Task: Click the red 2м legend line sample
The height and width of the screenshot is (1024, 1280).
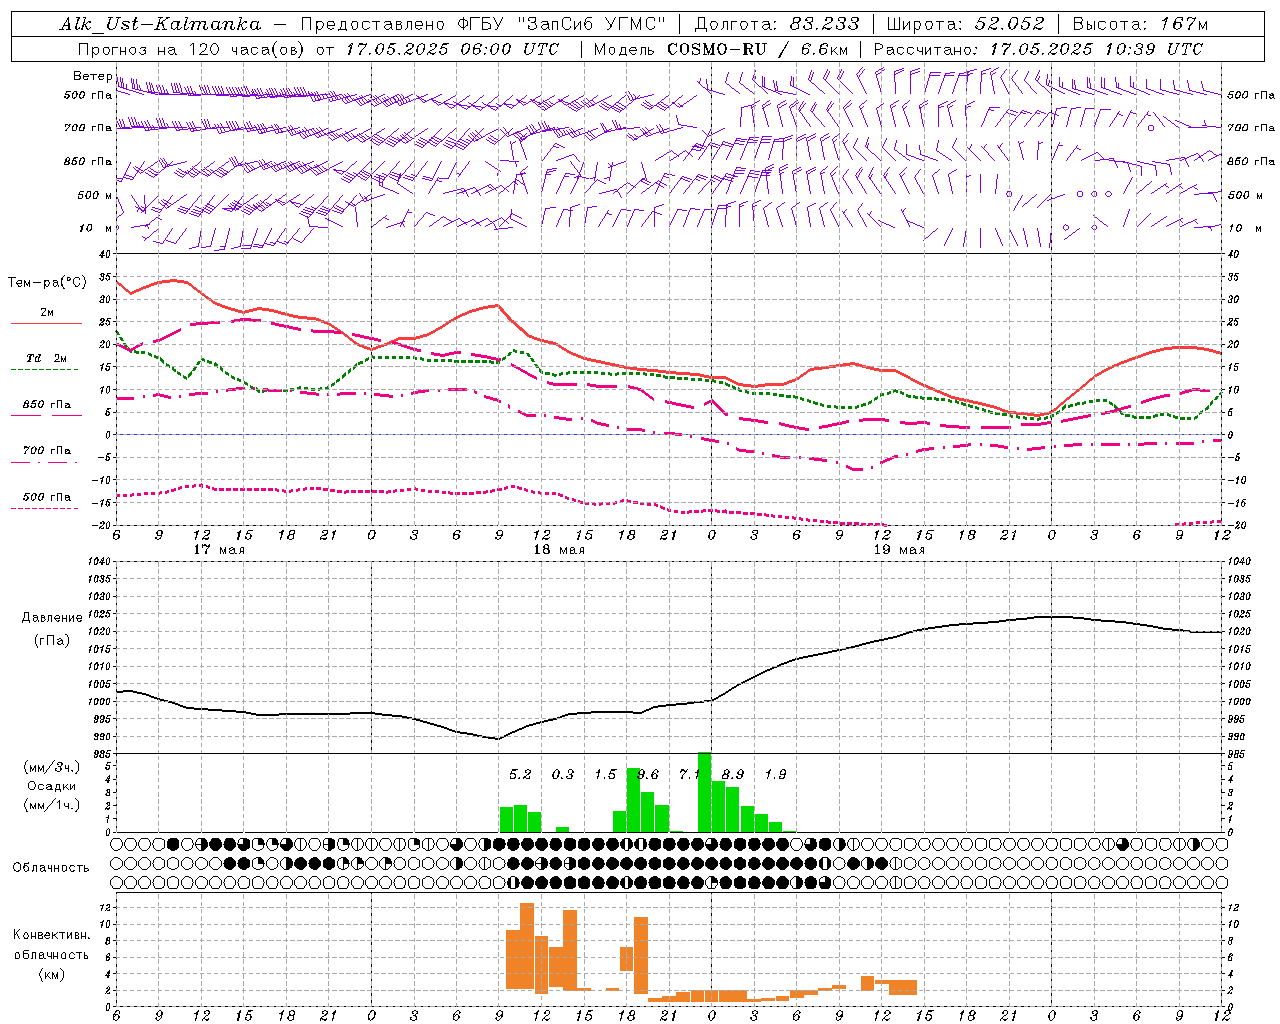Action: [46, 324]
